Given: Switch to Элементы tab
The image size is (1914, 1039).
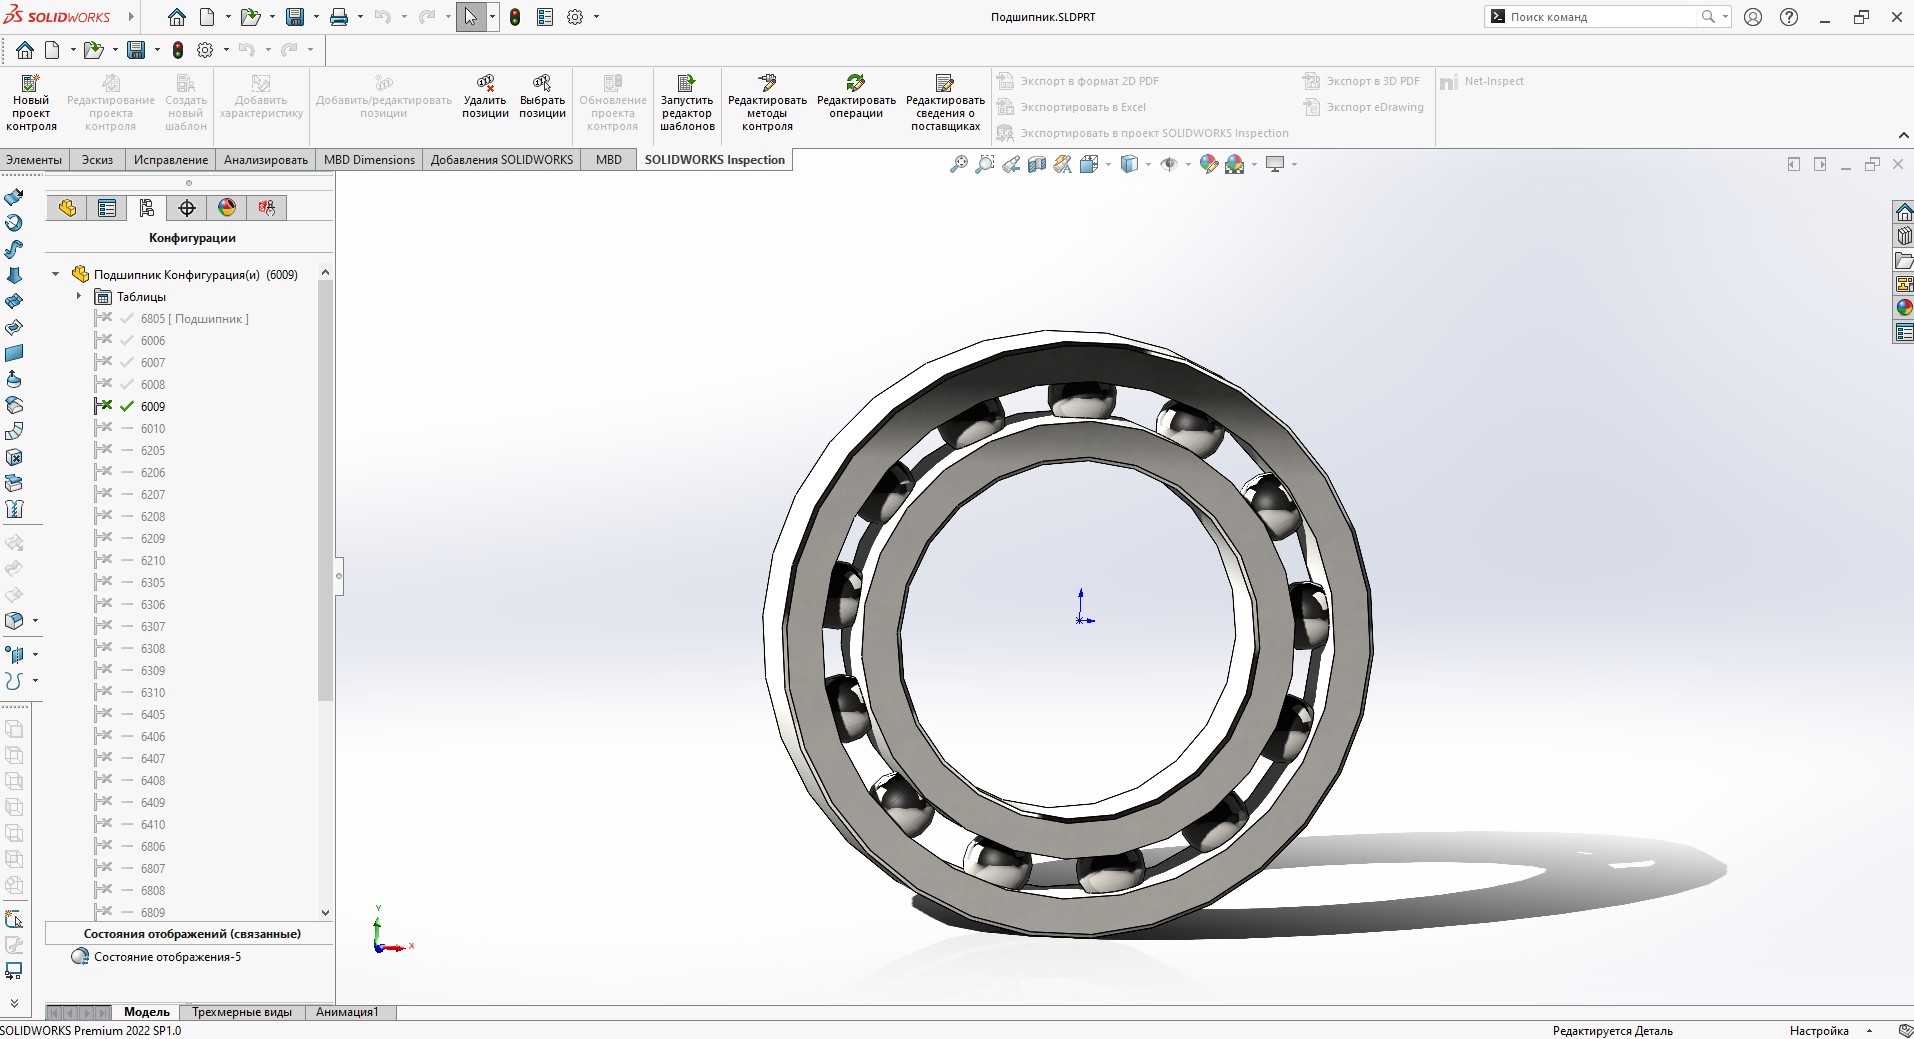Looking at the screenshot, I should pos(34,160).
